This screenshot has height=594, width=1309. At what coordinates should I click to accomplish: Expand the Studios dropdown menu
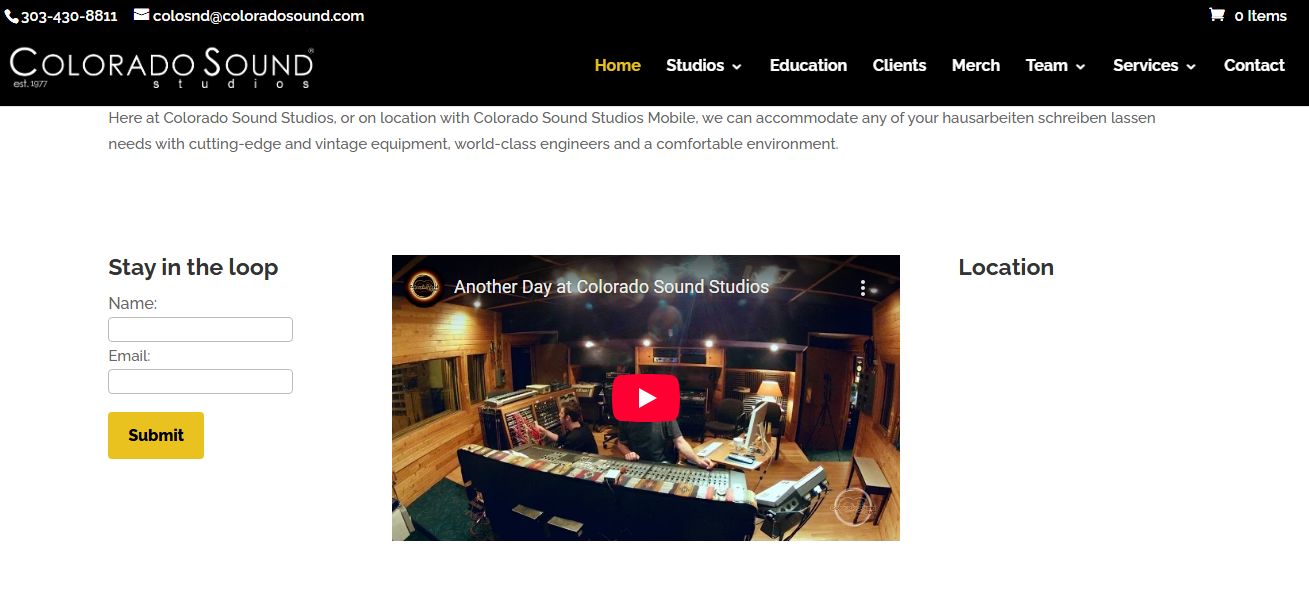pos(704,65)
